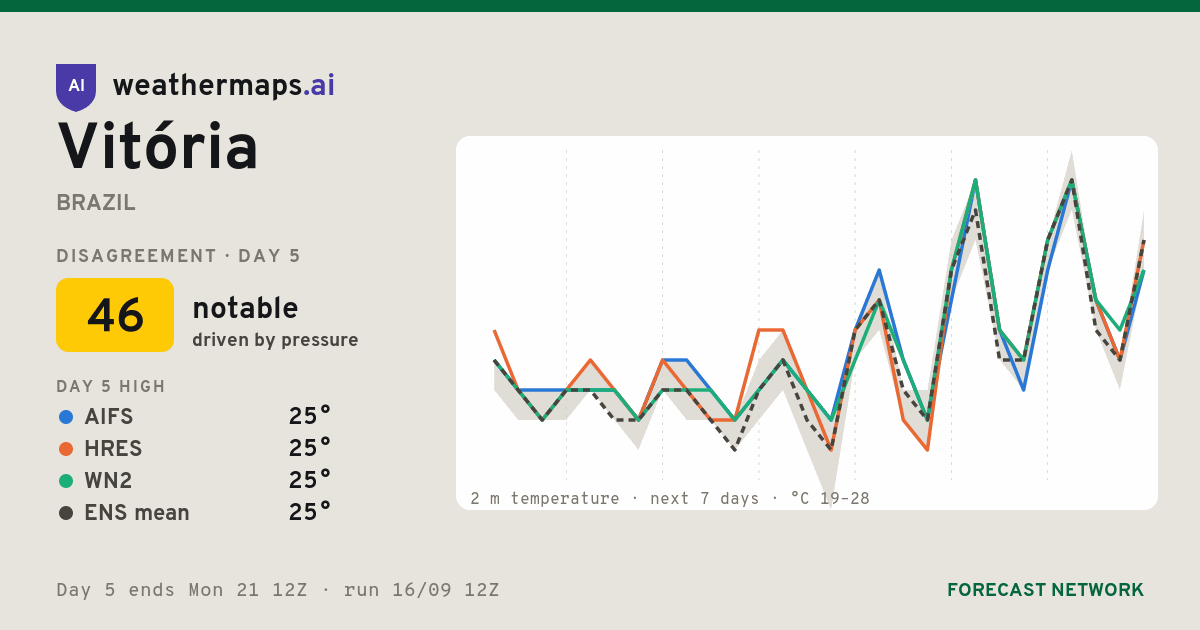The height and width of the screenshot is (630, 1200).
Task: Select the WN2 model label
Action: coord(108,481)
